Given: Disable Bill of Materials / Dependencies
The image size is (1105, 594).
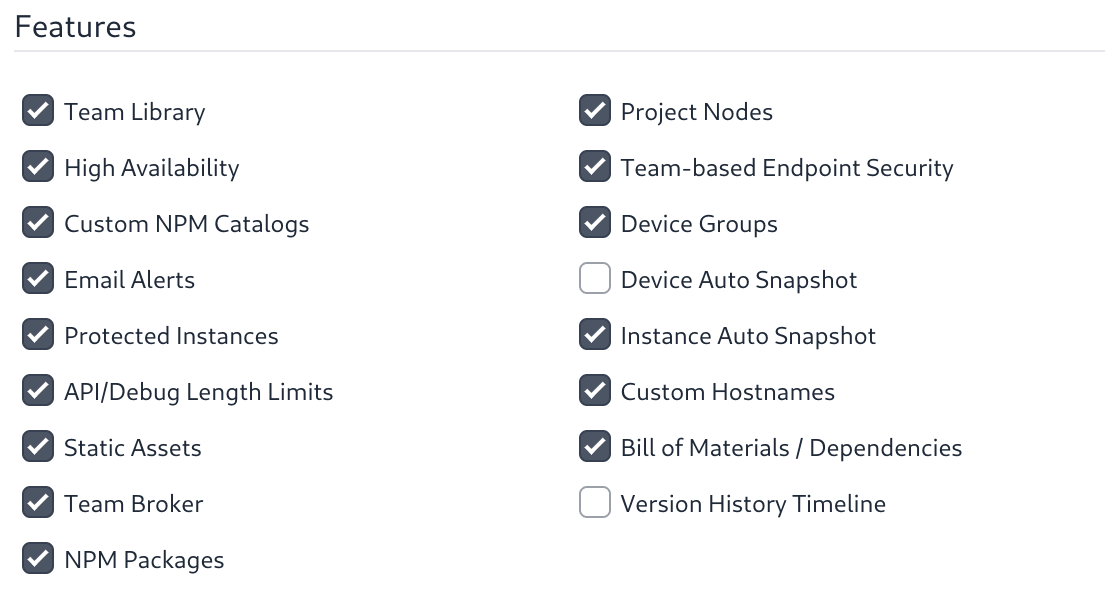Looking at the screenshot, I should [594, 447].
